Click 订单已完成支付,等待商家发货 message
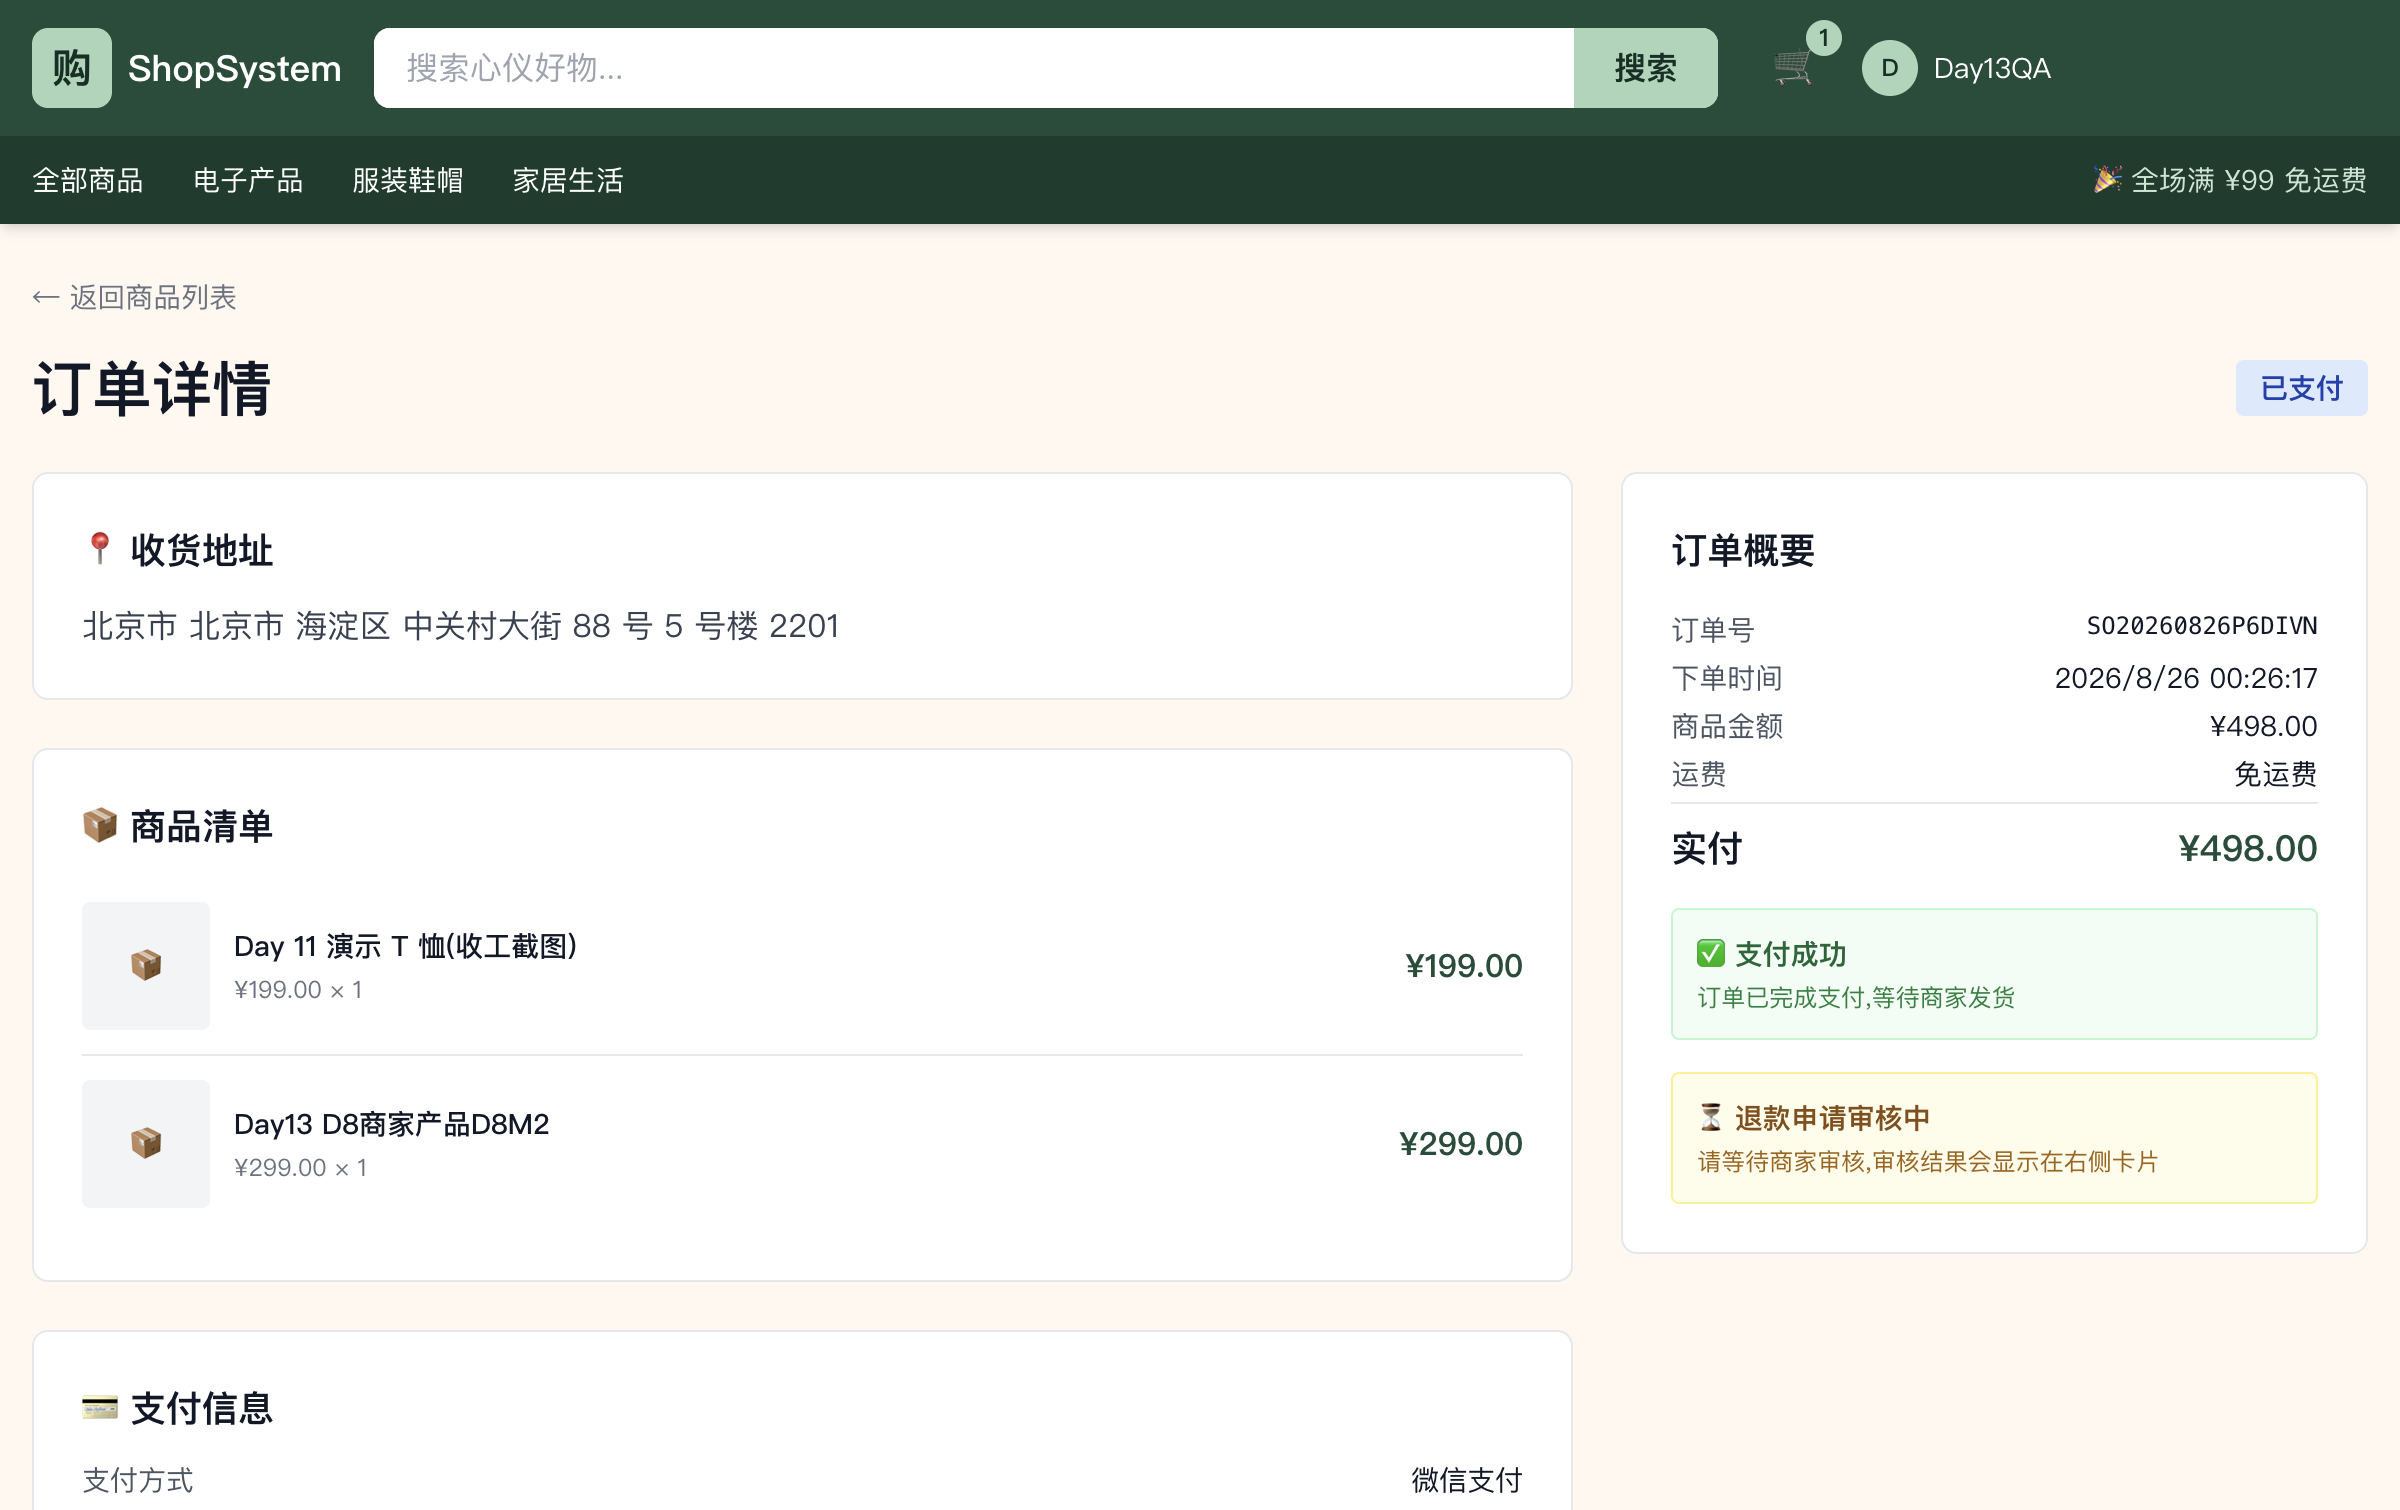2400x1510 pixels. [1856, 997]
